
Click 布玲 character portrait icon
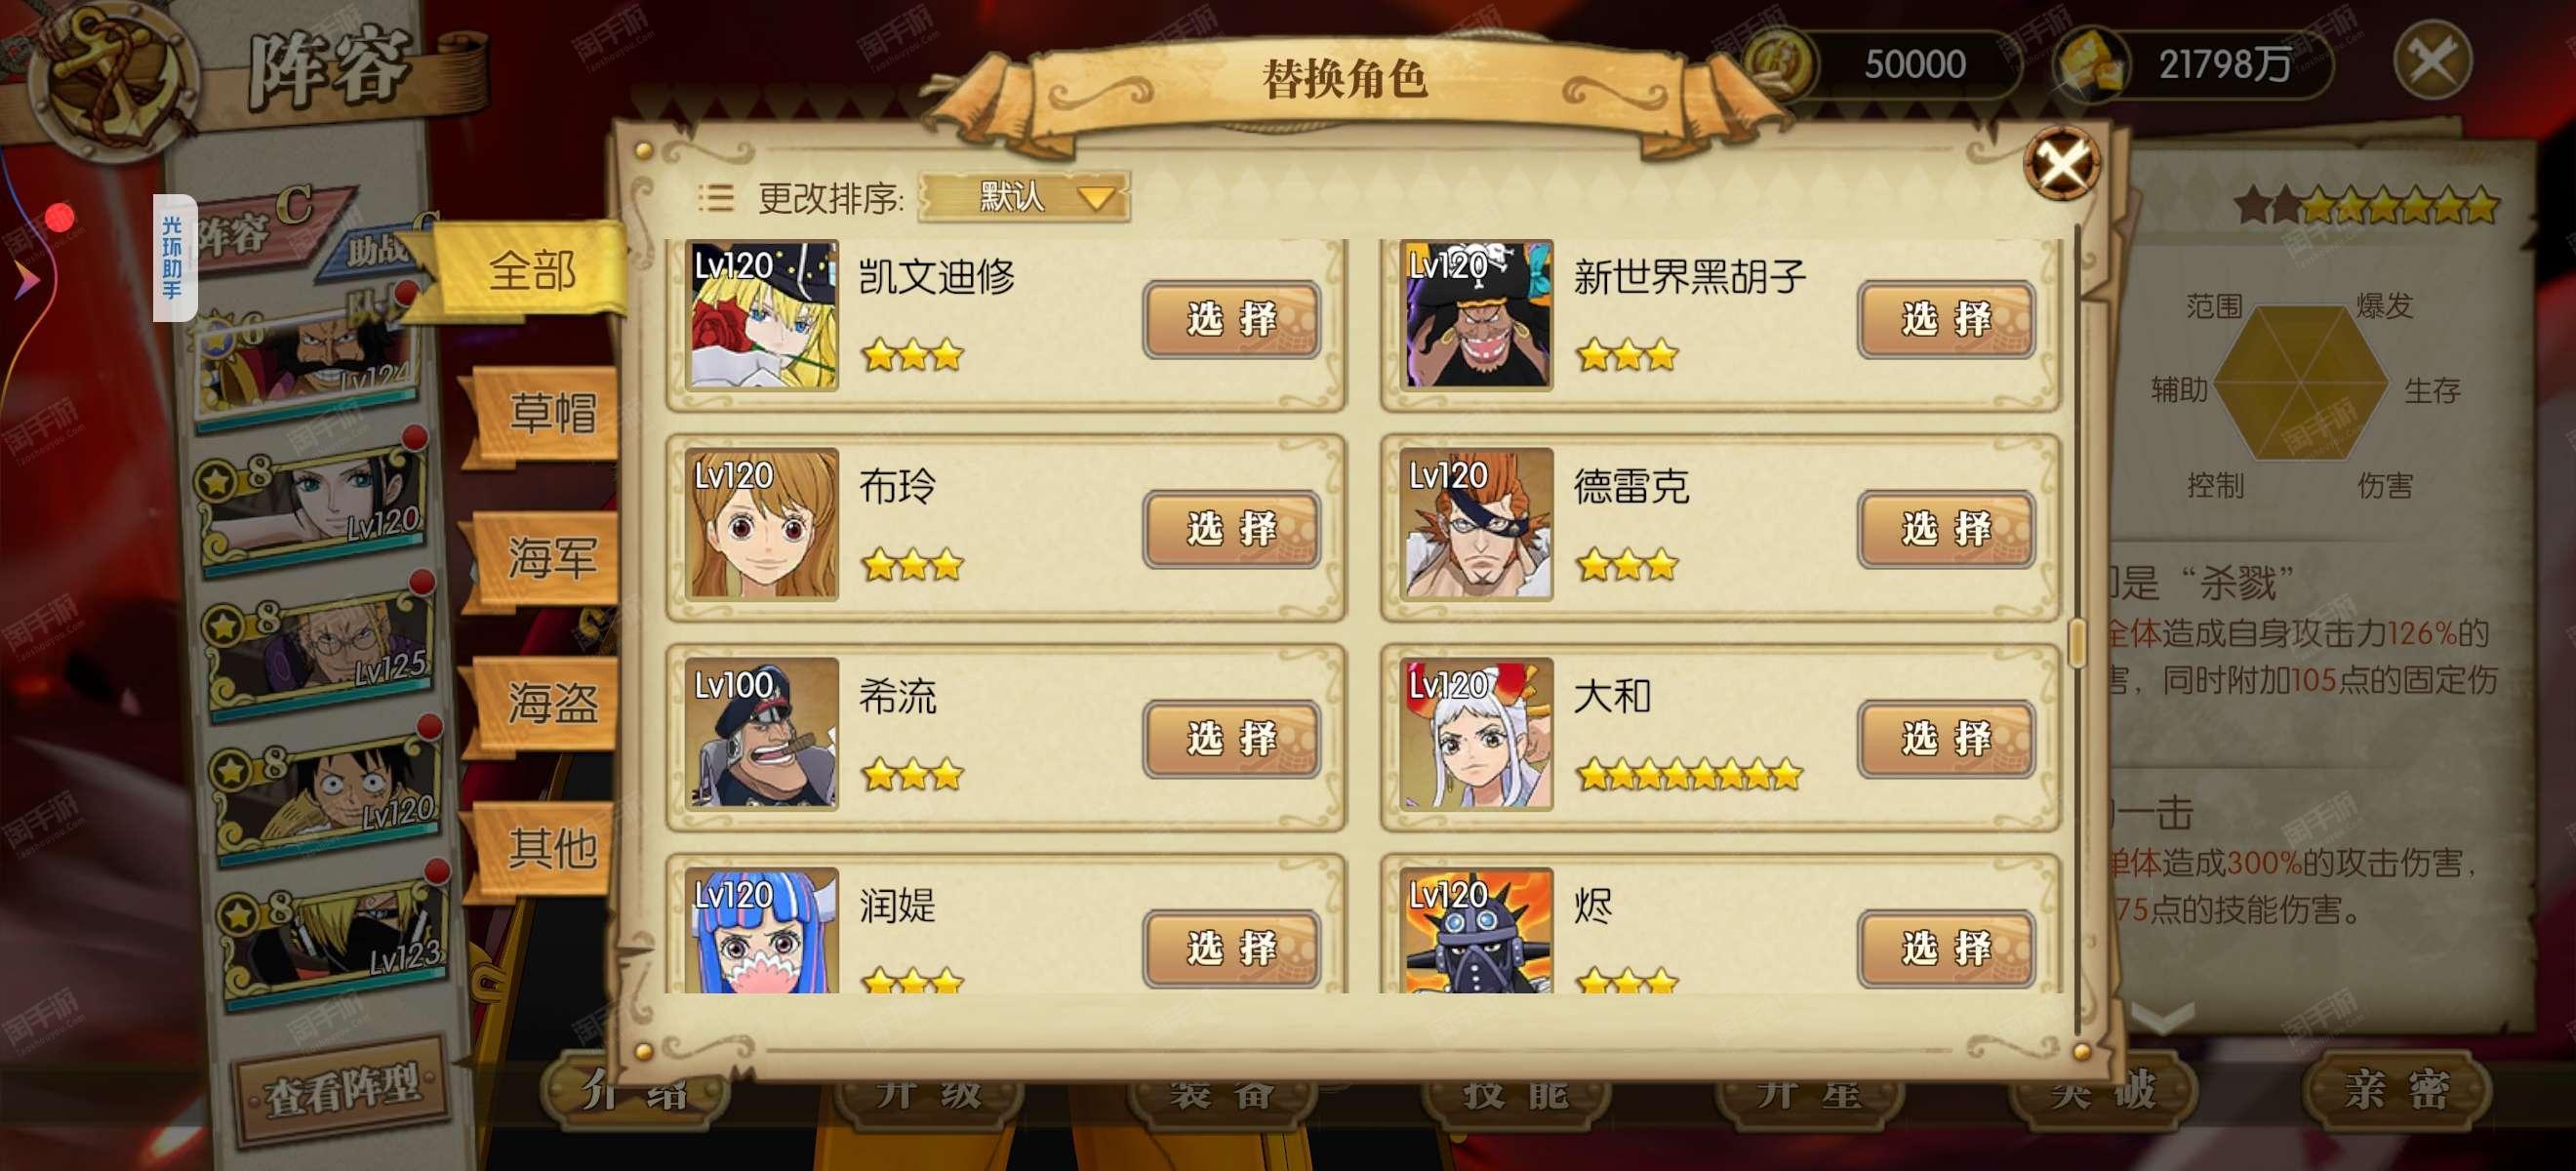(762, 524)
